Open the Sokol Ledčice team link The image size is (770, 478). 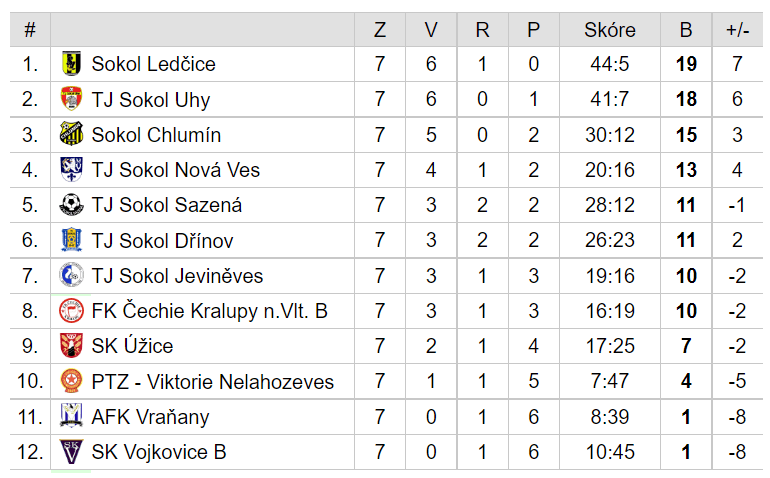(153, 64)
